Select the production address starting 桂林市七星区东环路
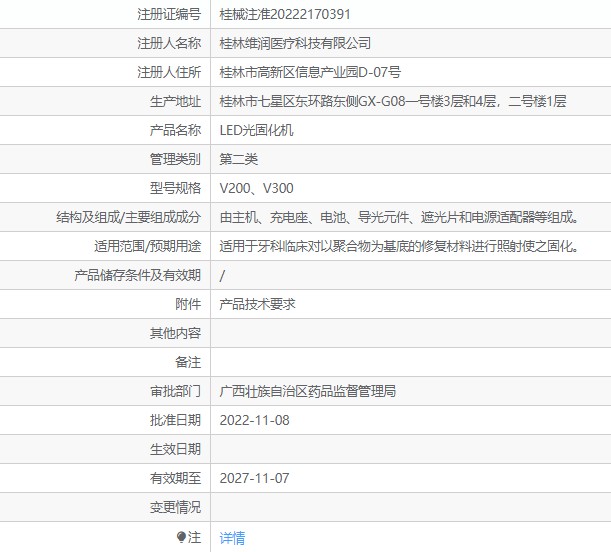 click(x=393, y=101)
